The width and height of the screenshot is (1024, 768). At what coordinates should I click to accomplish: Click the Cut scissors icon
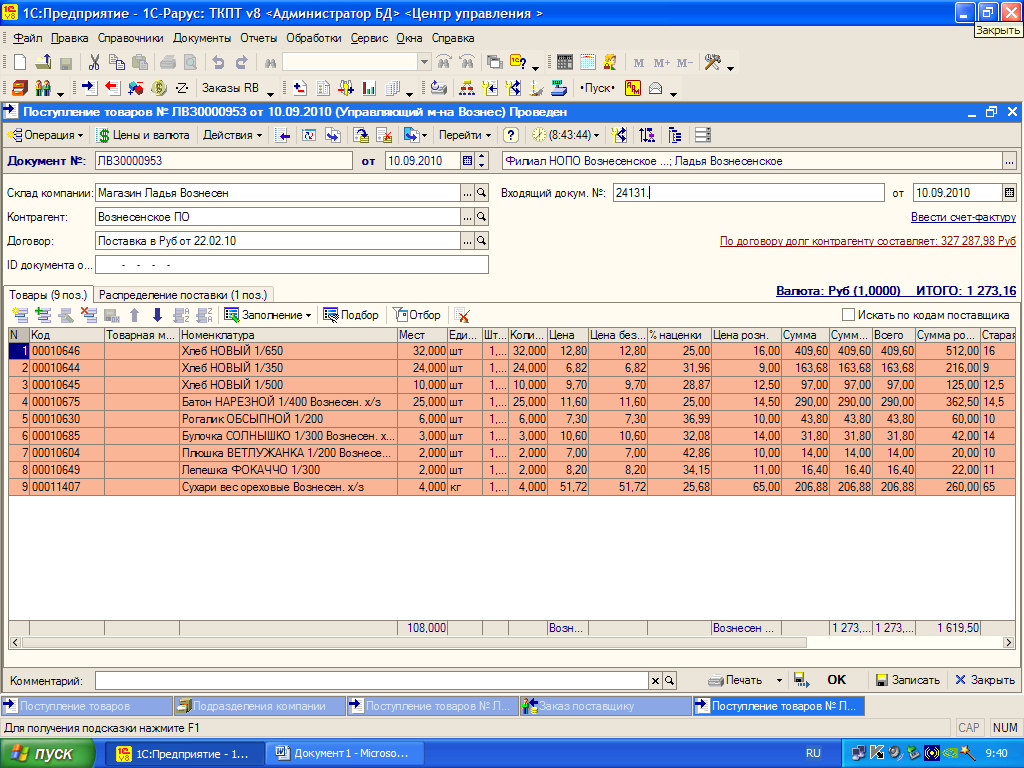pos(94,63)
